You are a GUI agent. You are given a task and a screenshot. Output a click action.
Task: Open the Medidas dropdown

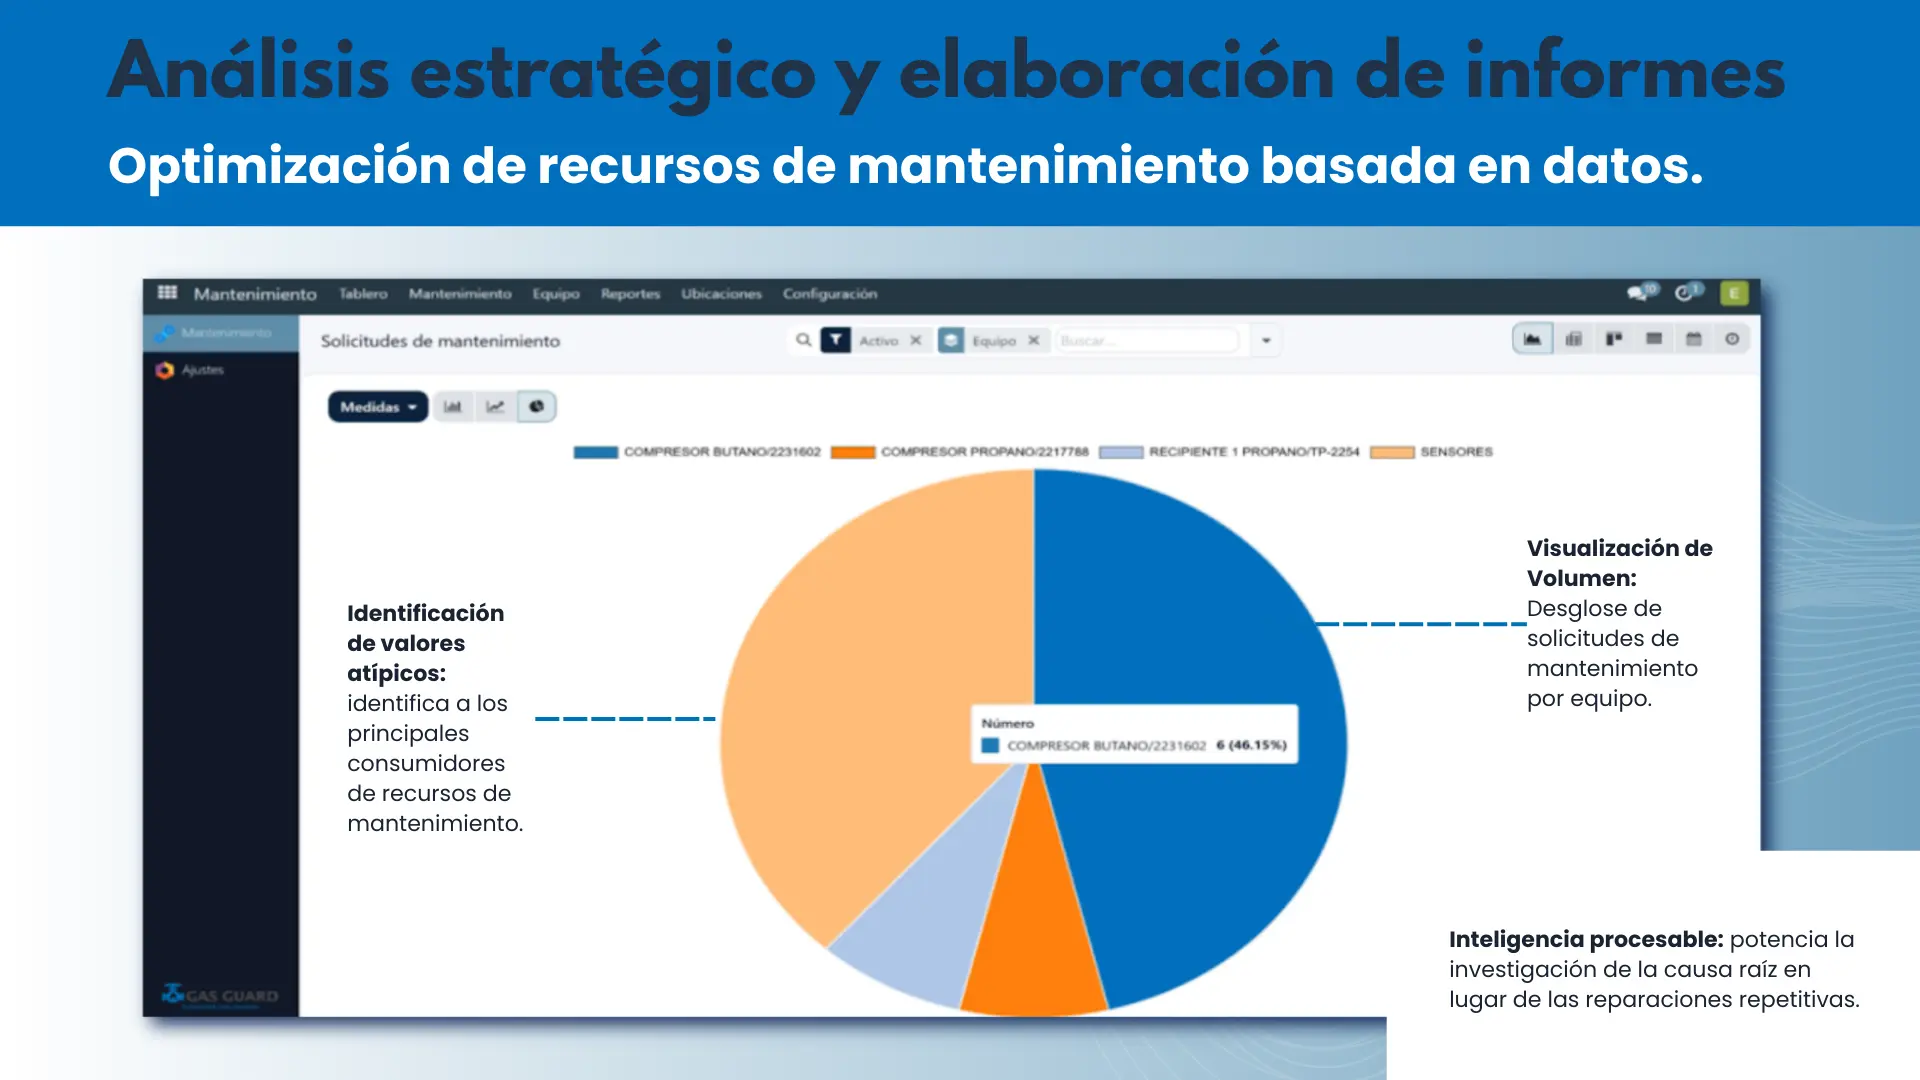point(378,407)
